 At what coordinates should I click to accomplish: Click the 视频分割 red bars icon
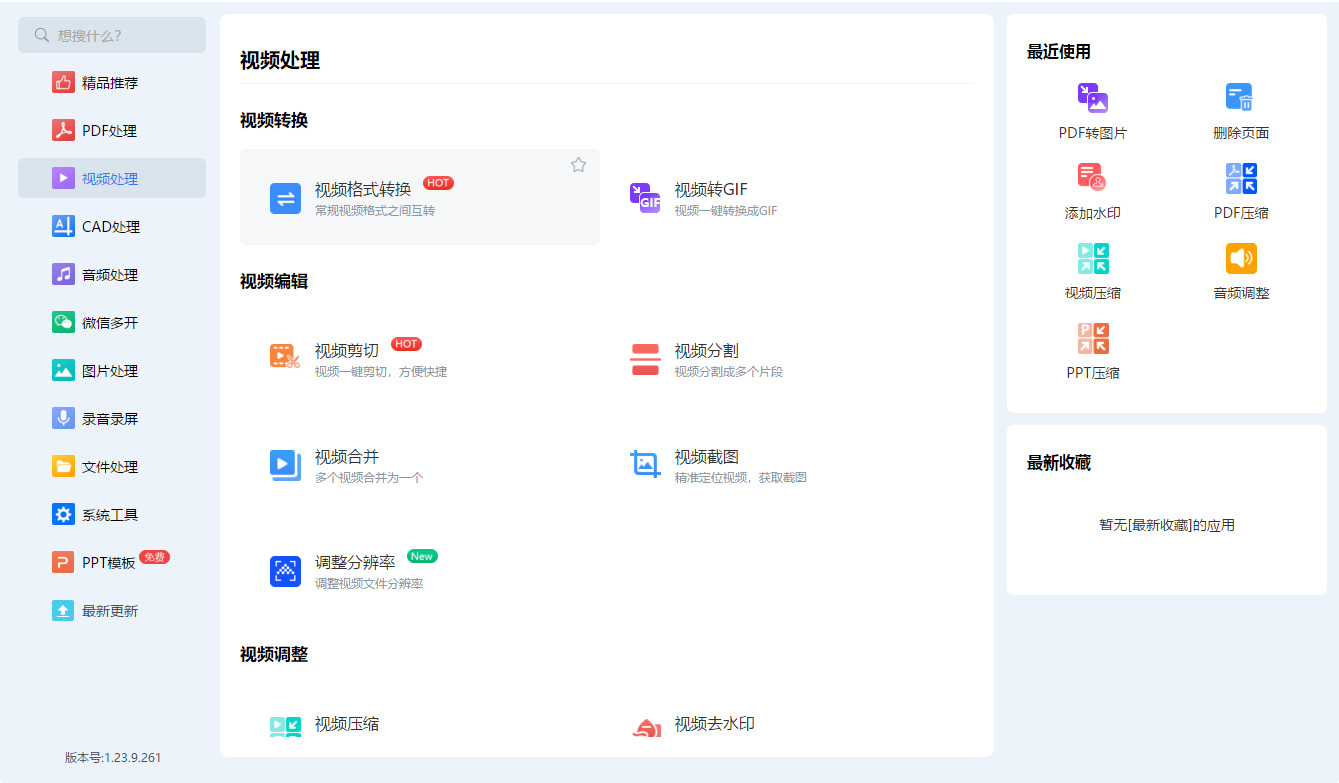coord(645,359)
